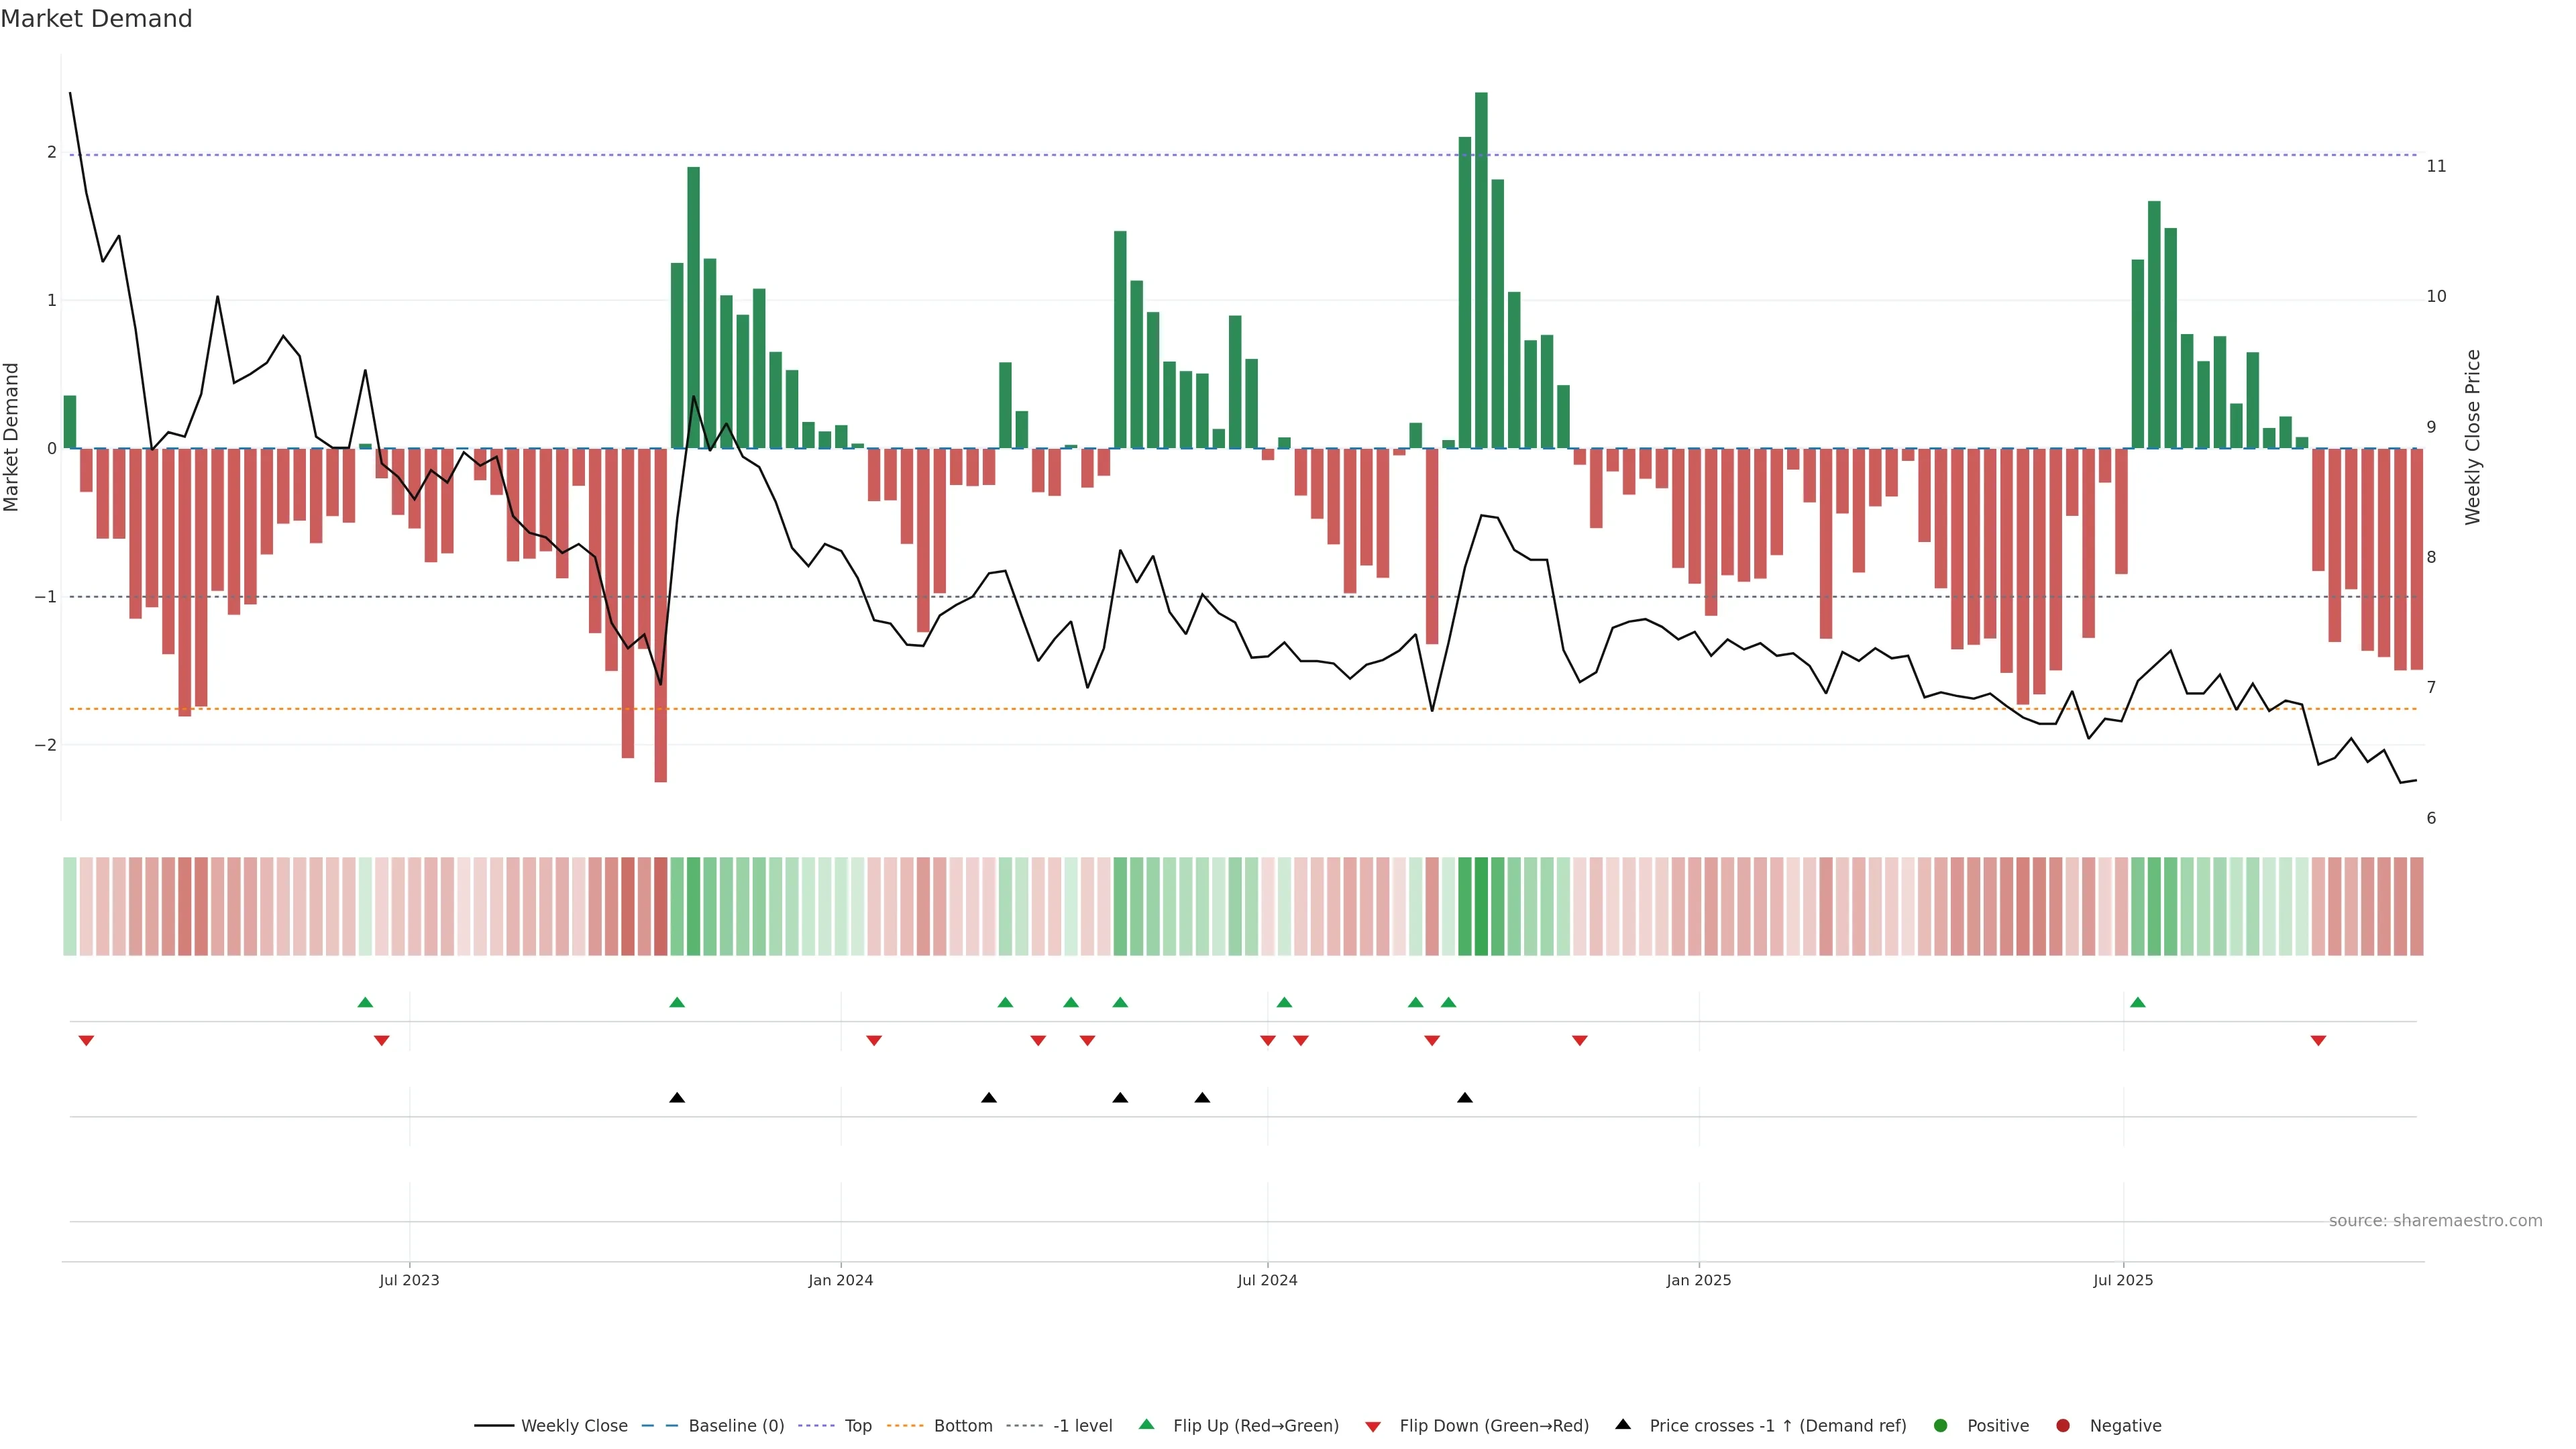Click the Jan 2025 x-axis label

click(1698, 1280)
